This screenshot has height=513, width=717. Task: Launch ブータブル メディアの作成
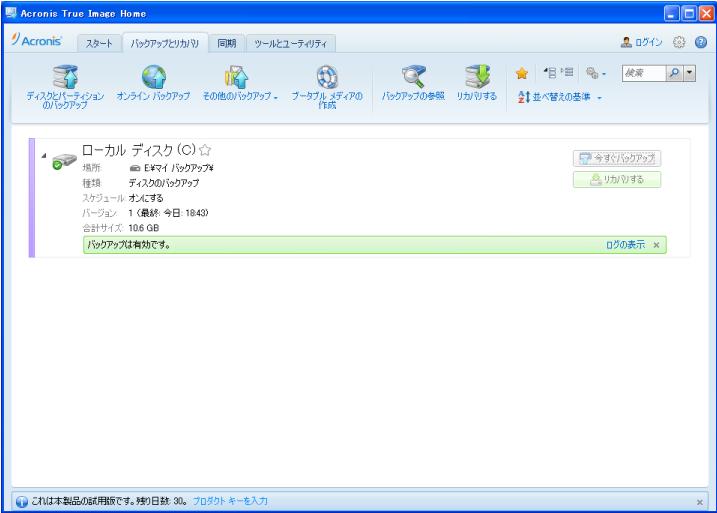click(x=327, y=87)
